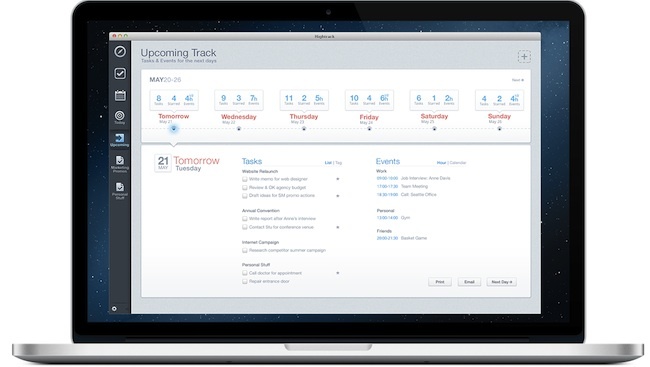Star the Contact Stu for conference venue task
650x367 pixels.
[337, 227]
